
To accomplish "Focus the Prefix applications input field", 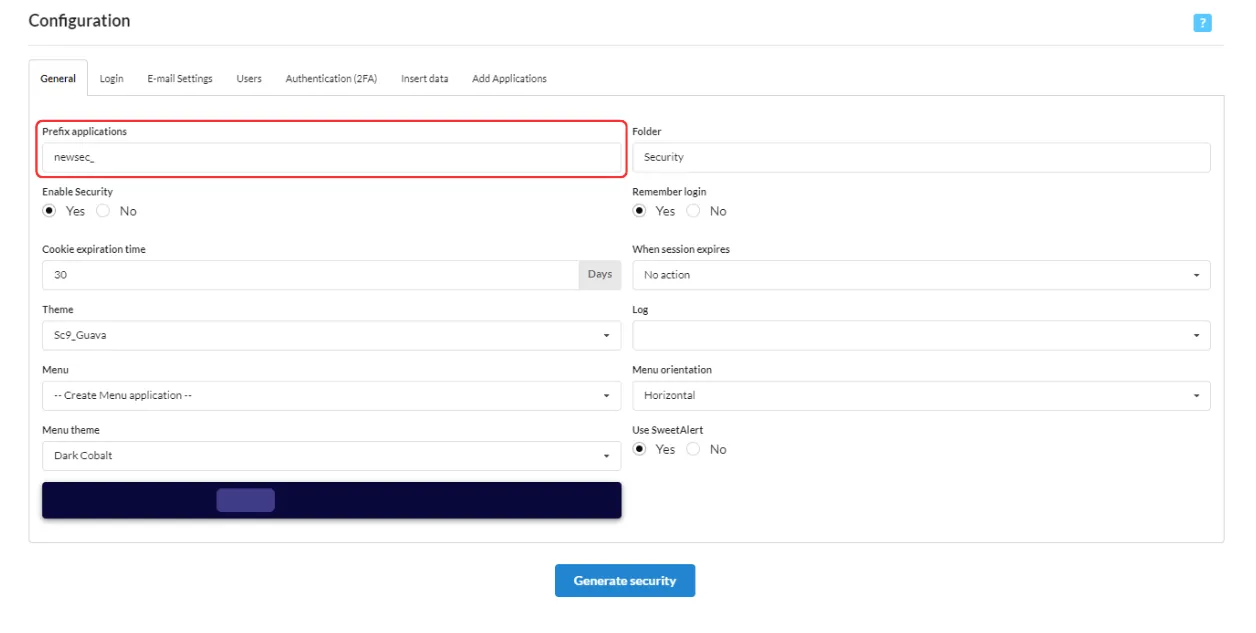I will (x=331, y=158).
